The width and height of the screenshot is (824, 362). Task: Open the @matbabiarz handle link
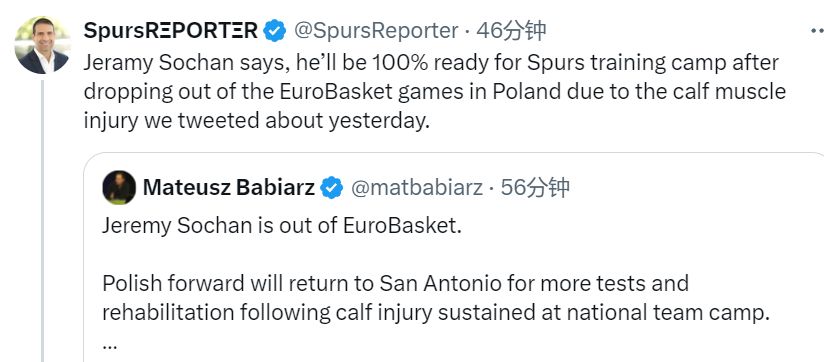click(x=417, y=188)
